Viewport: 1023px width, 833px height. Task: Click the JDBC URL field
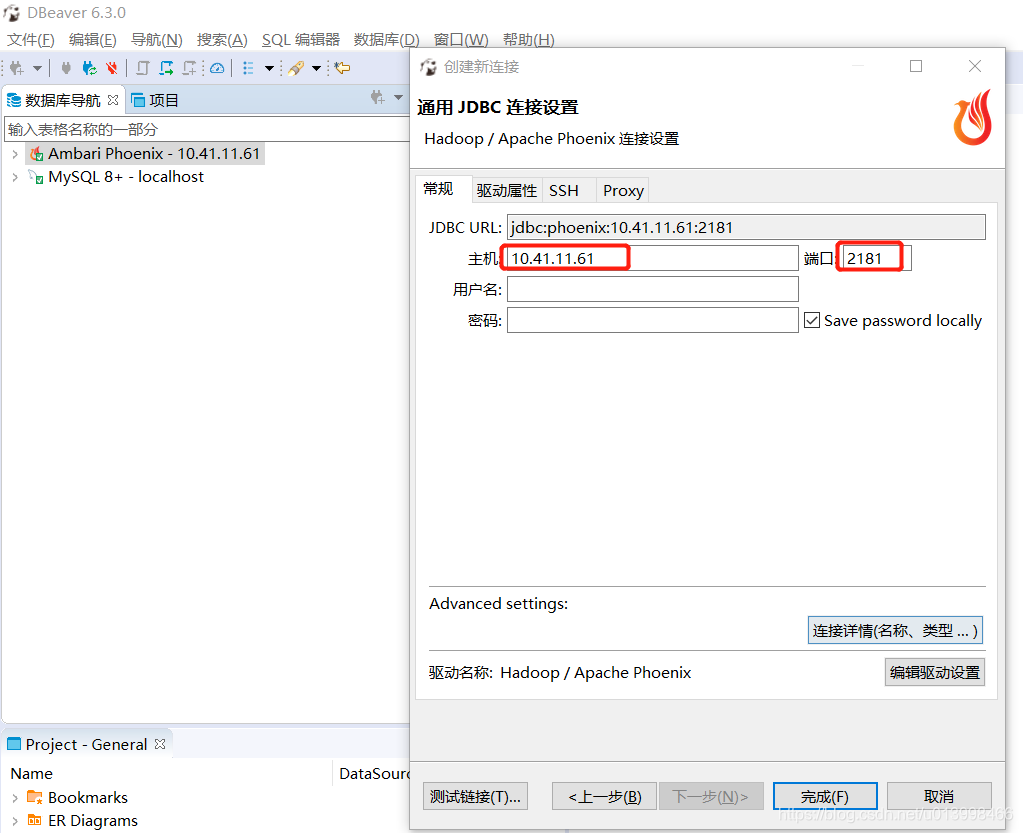click(x=746, y=228)
